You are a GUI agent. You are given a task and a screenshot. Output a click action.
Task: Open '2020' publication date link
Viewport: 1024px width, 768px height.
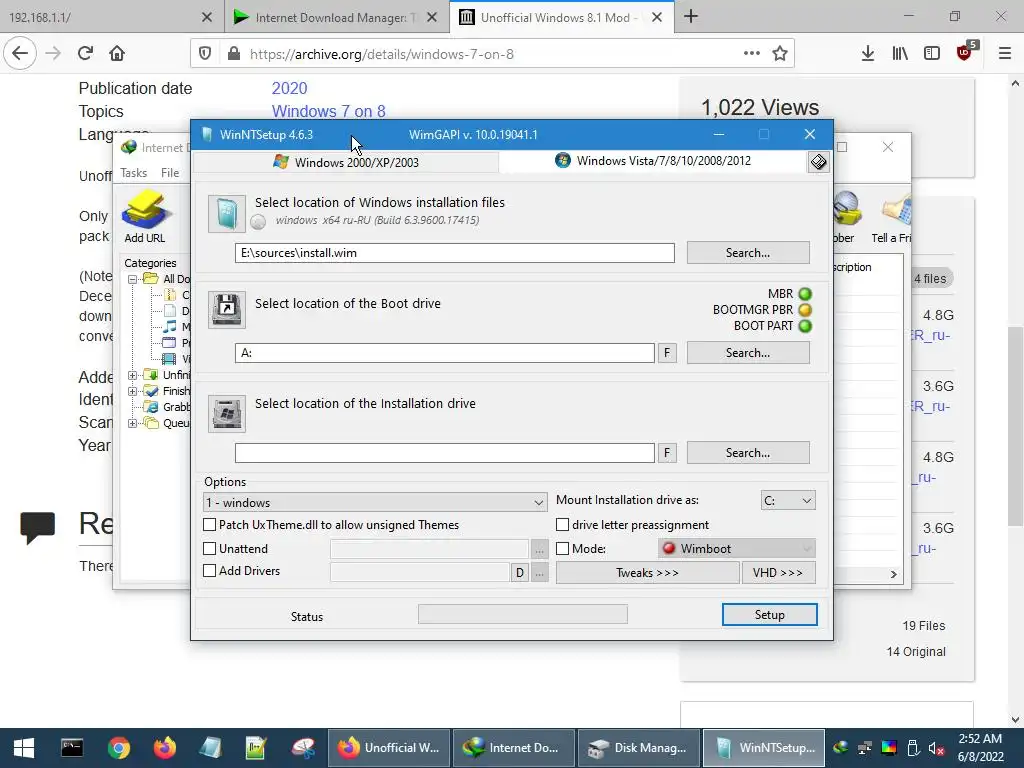click(289, 88)
